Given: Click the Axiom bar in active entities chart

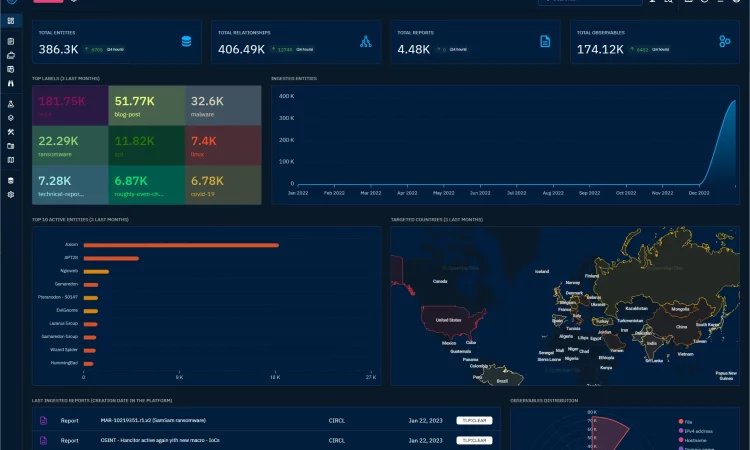Looking at the screenshot, I should (x=181, y=245).
